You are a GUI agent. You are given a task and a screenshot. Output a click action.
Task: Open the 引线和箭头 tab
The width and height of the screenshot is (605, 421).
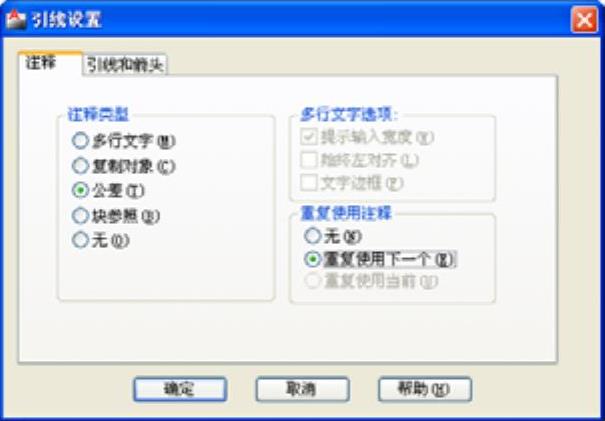coord(125,64)
